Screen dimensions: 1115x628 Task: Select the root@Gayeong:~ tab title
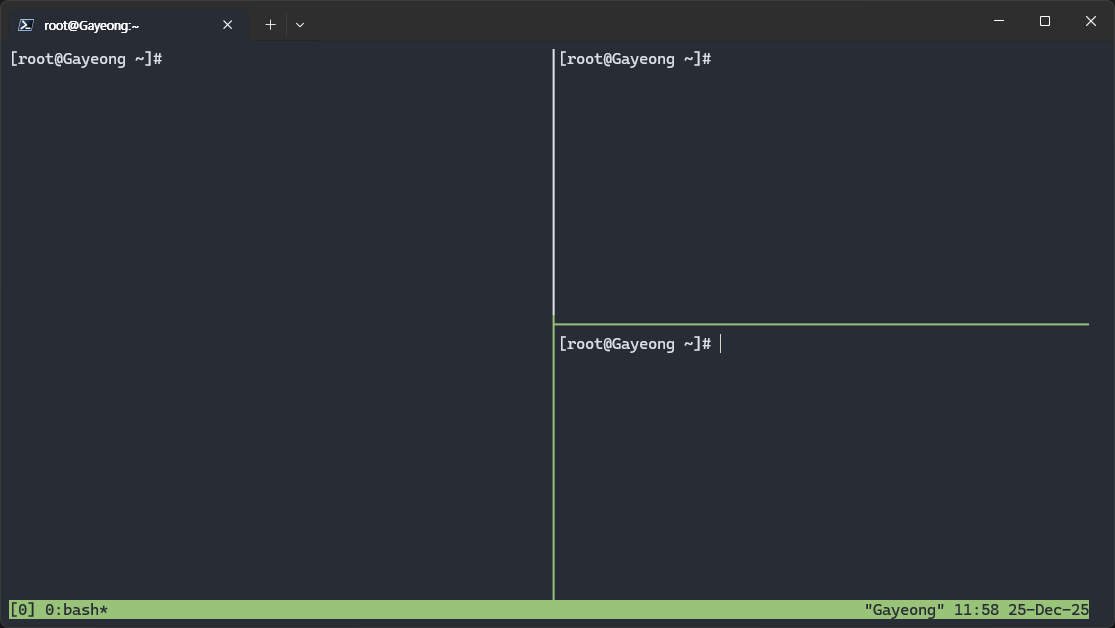coord(92,25)
